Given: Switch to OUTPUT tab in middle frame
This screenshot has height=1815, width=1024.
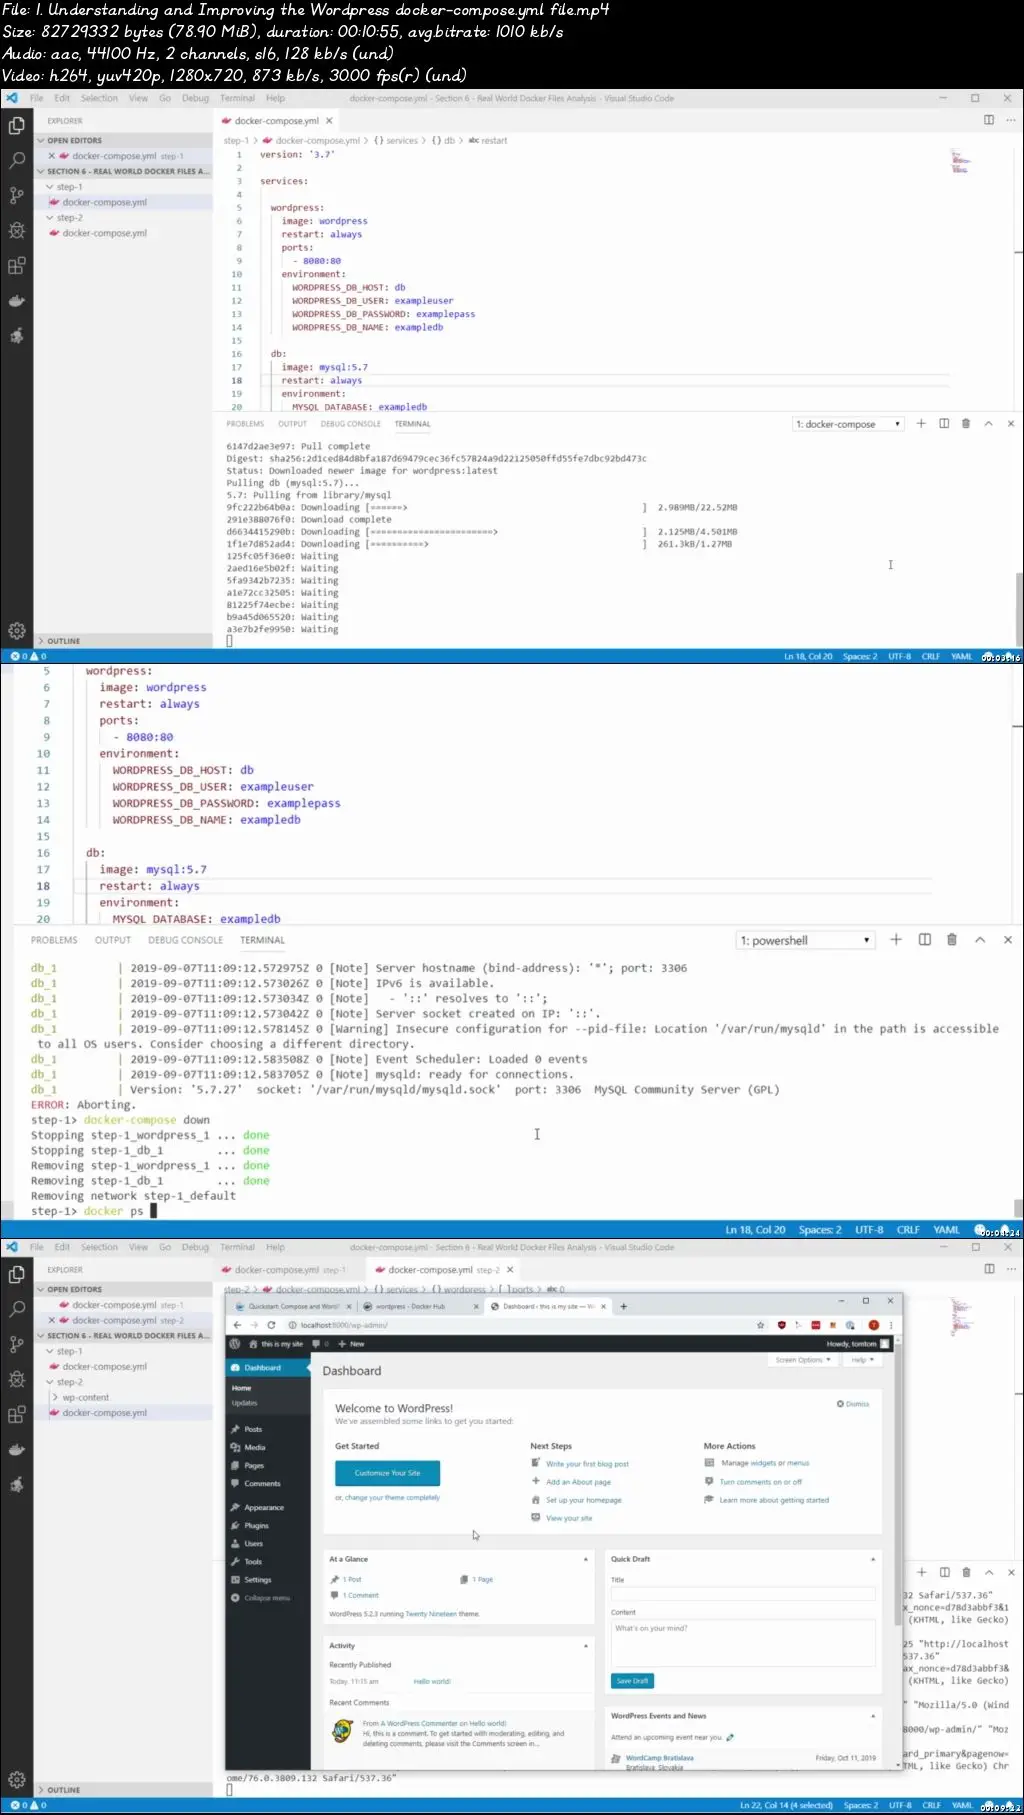Looking at the screenshot, I should pos(113,940).
